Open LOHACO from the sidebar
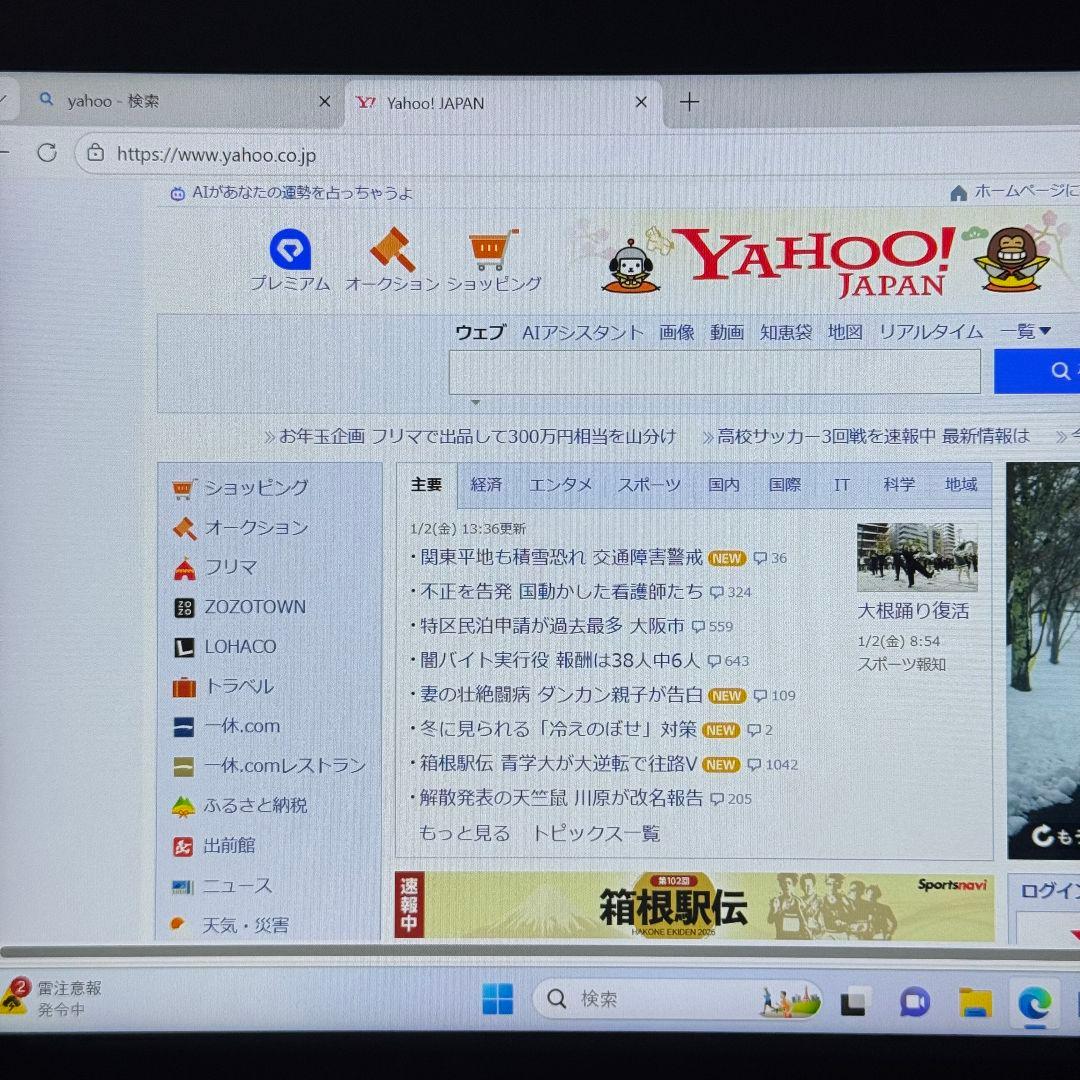The width and height of the screenshot is (1080, 1080). (x=240, y=647)
